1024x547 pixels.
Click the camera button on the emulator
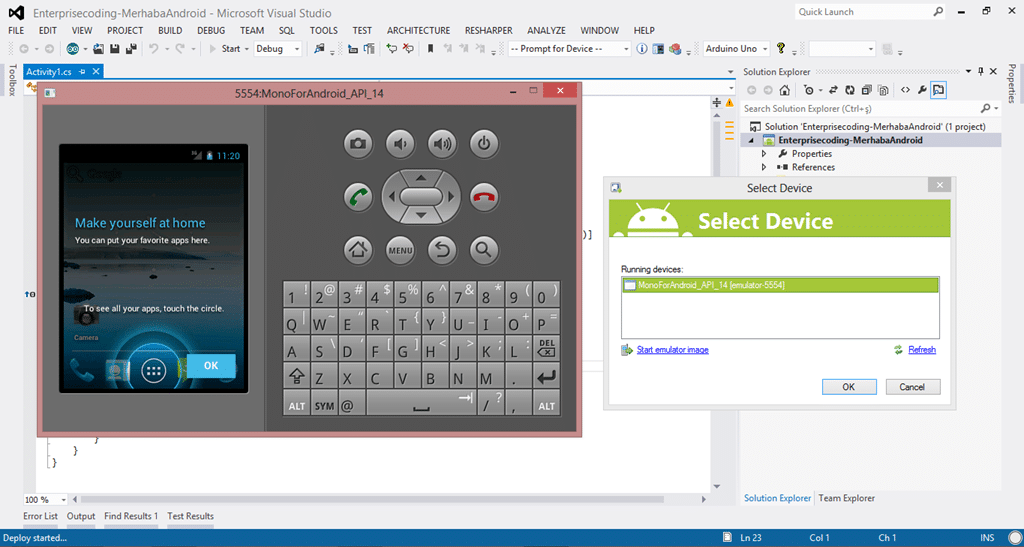coord(358,144)
